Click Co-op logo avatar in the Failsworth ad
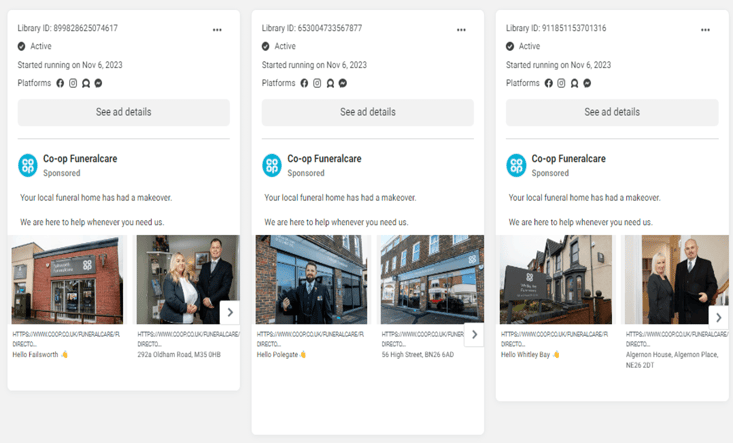This screenshot has height=443, width=733. (28, 165)
